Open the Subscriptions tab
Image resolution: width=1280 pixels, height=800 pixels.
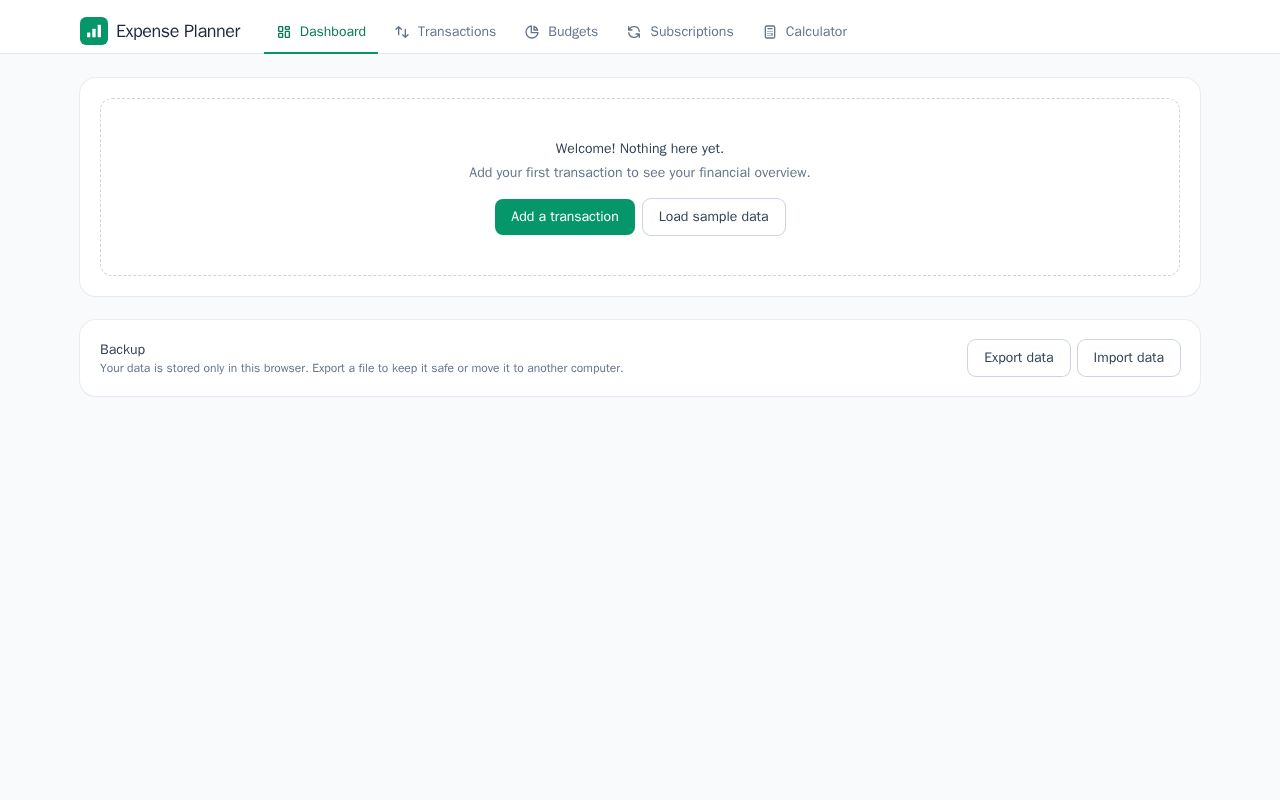[680, 32]
